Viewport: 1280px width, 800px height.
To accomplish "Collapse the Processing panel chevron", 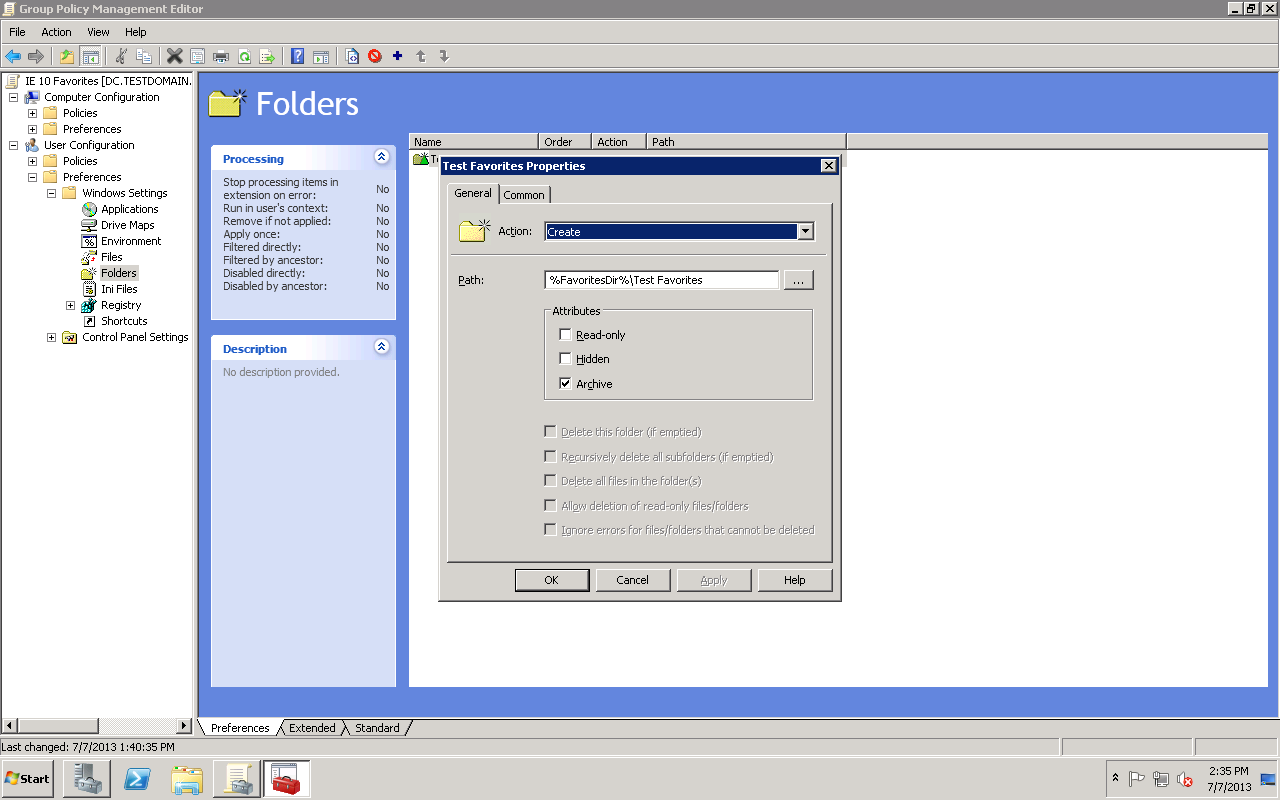I will coord(381,156).
